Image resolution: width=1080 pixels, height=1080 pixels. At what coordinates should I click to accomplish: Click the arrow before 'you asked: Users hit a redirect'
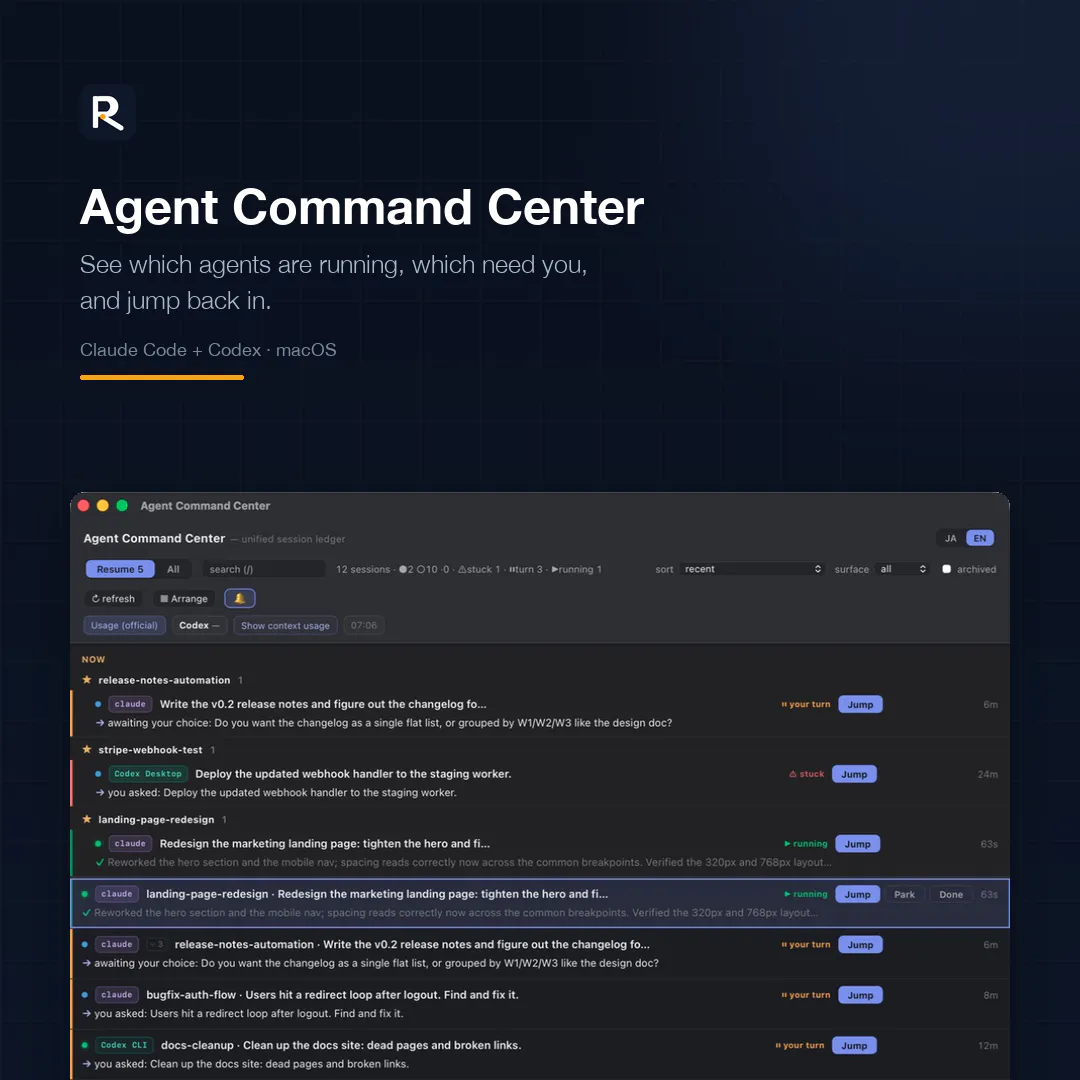coord(87,1013)
